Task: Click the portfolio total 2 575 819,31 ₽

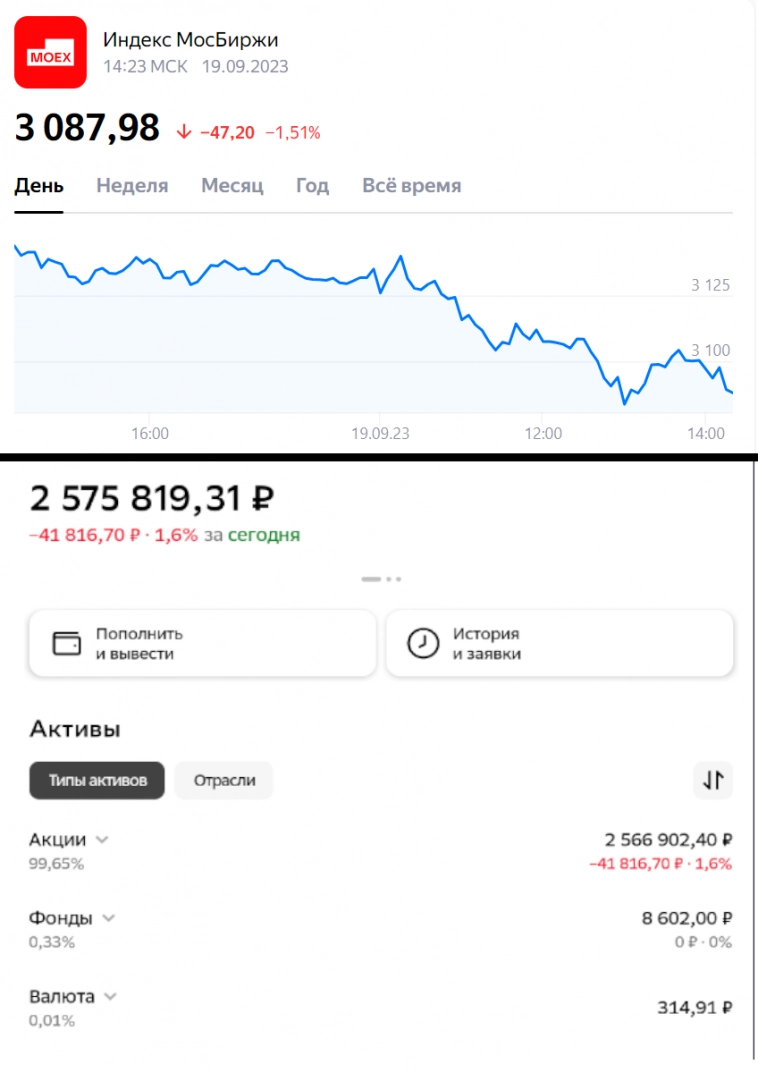Action: 152,498
